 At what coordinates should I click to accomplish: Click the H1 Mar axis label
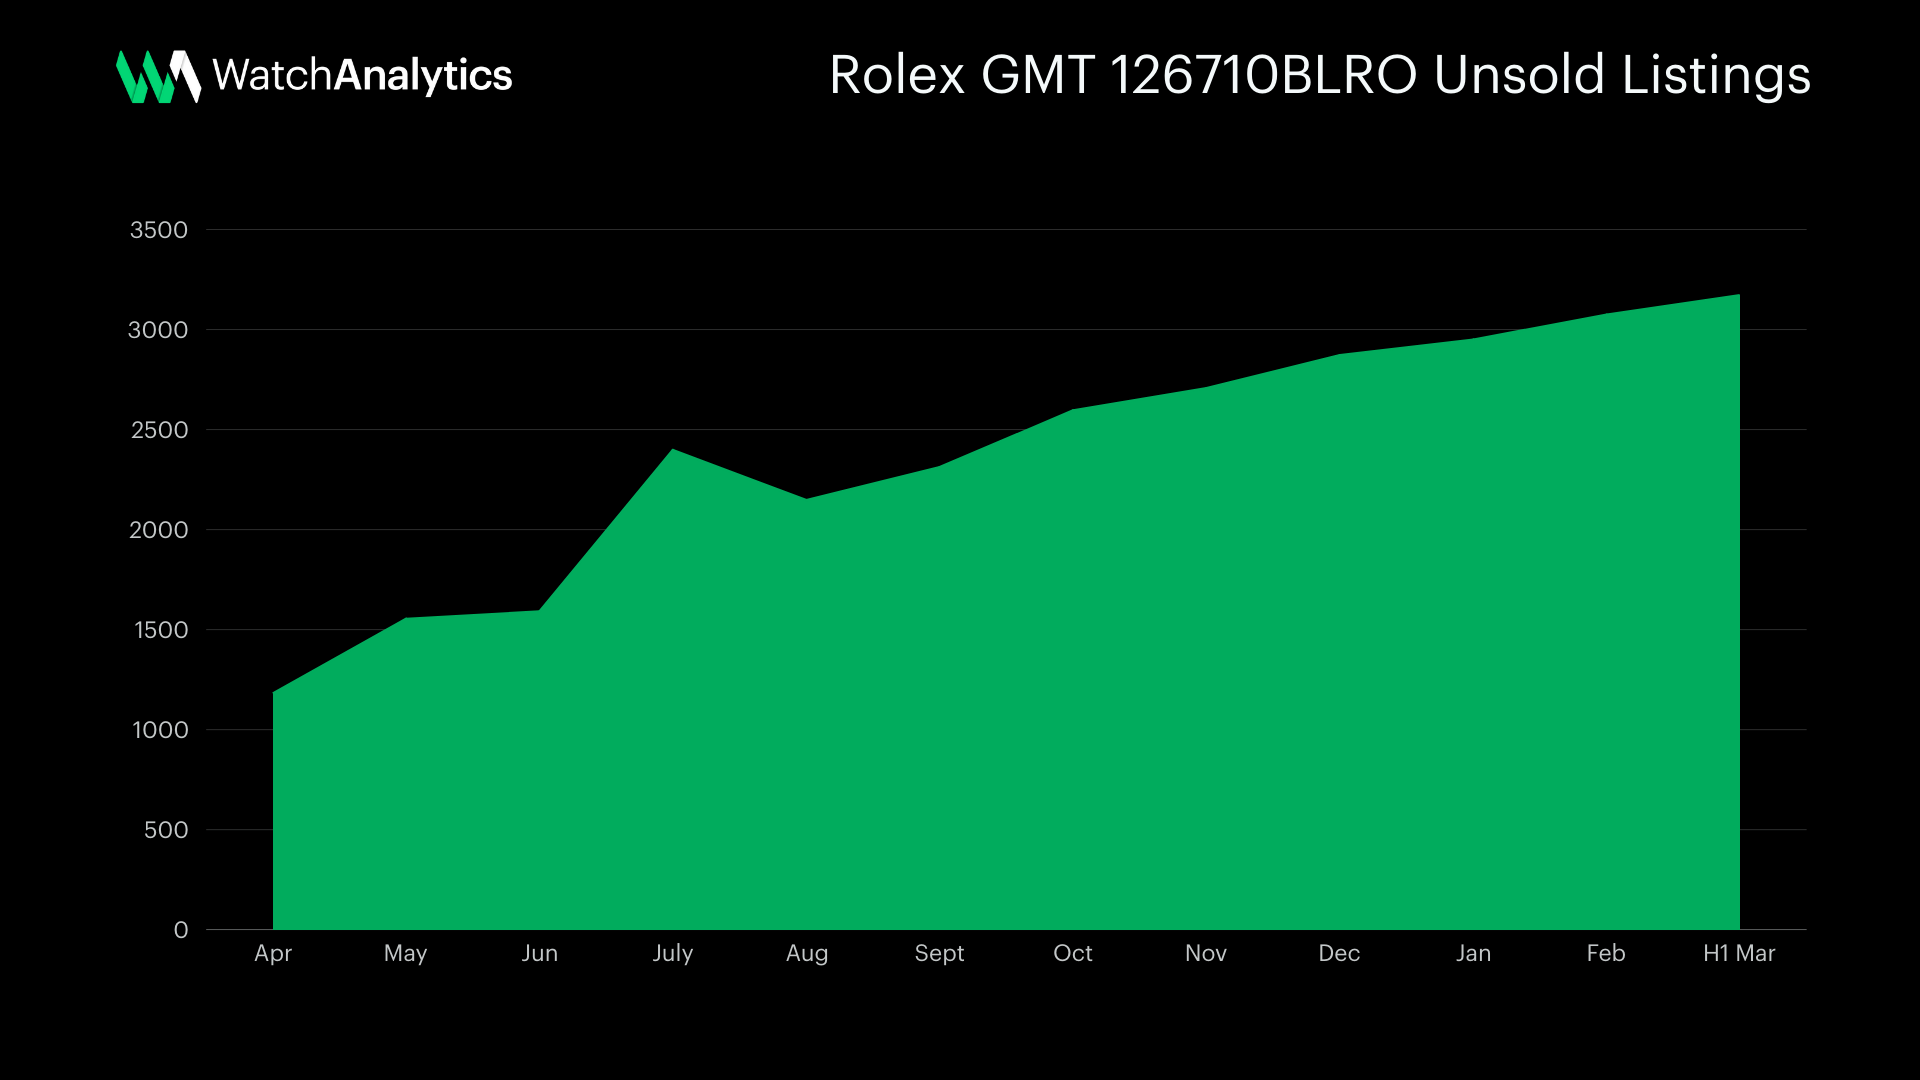point(1738,953)
